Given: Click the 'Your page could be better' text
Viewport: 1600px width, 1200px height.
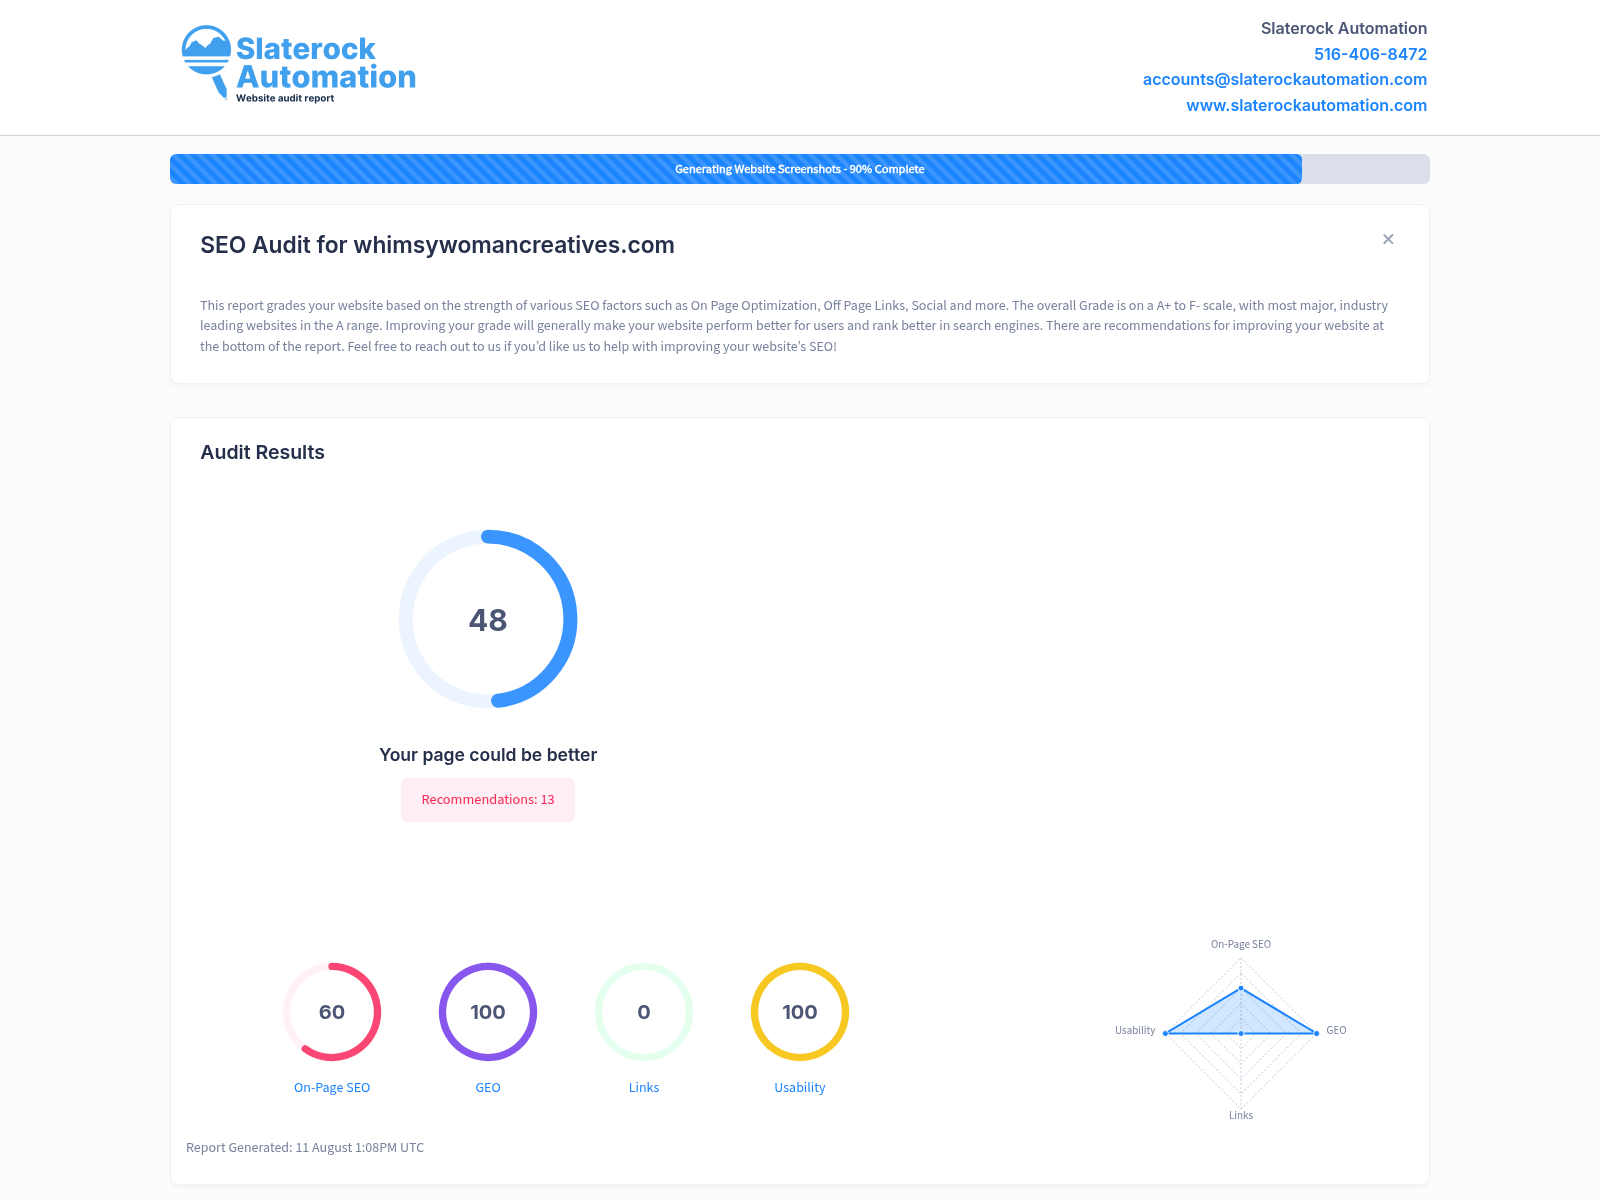Looking at the screenshot, I should 488,755.
